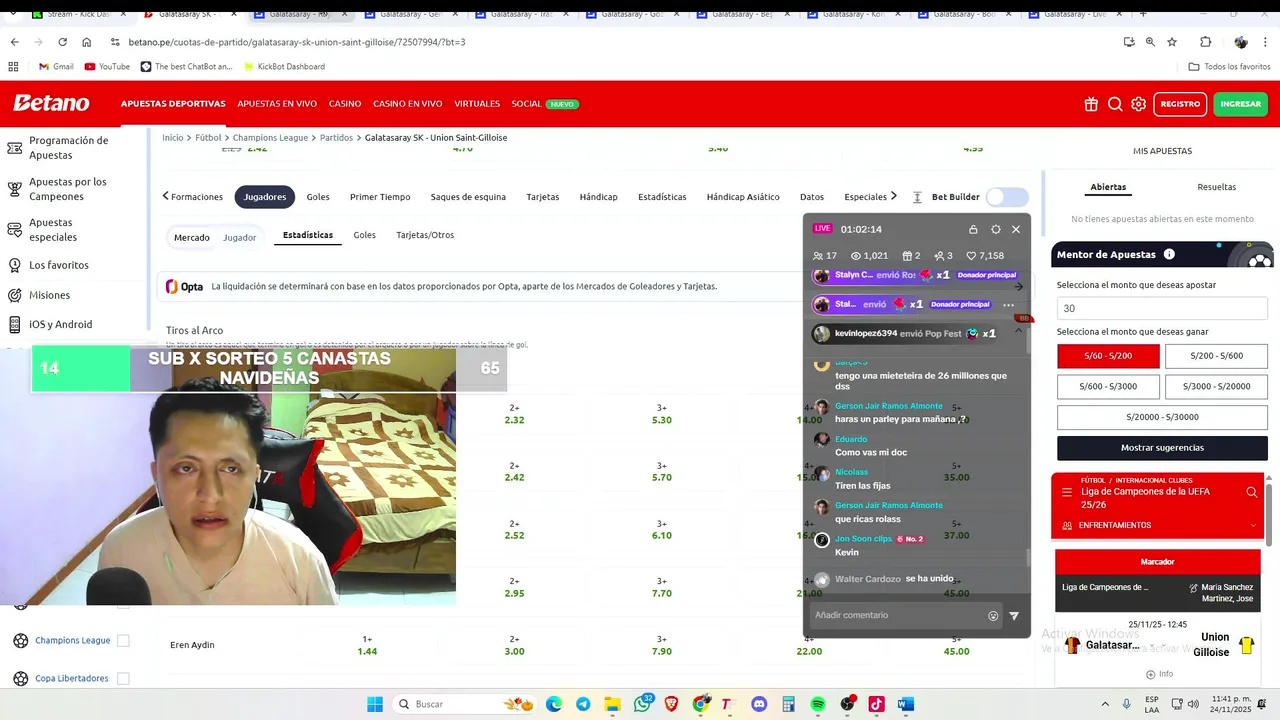
Task: Send the chat comment
Action: 1014,616
